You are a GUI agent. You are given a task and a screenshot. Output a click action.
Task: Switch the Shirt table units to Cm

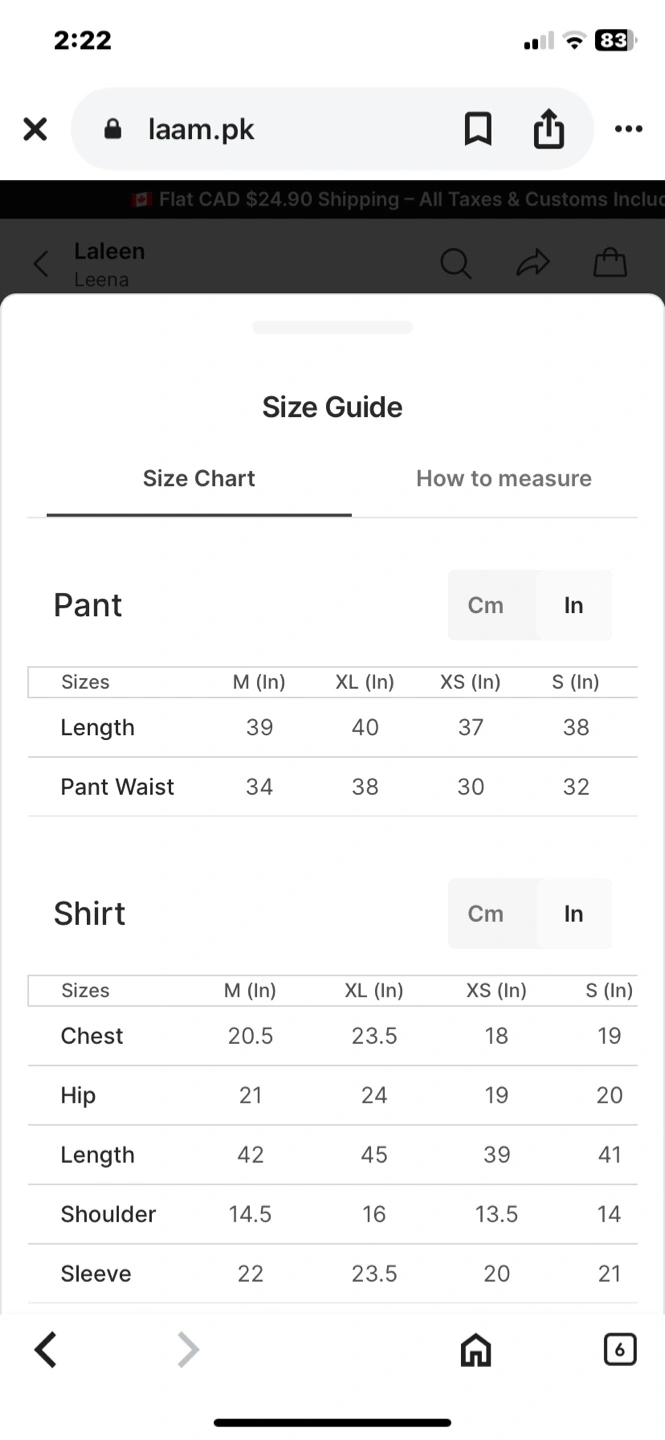pos(486,913)
